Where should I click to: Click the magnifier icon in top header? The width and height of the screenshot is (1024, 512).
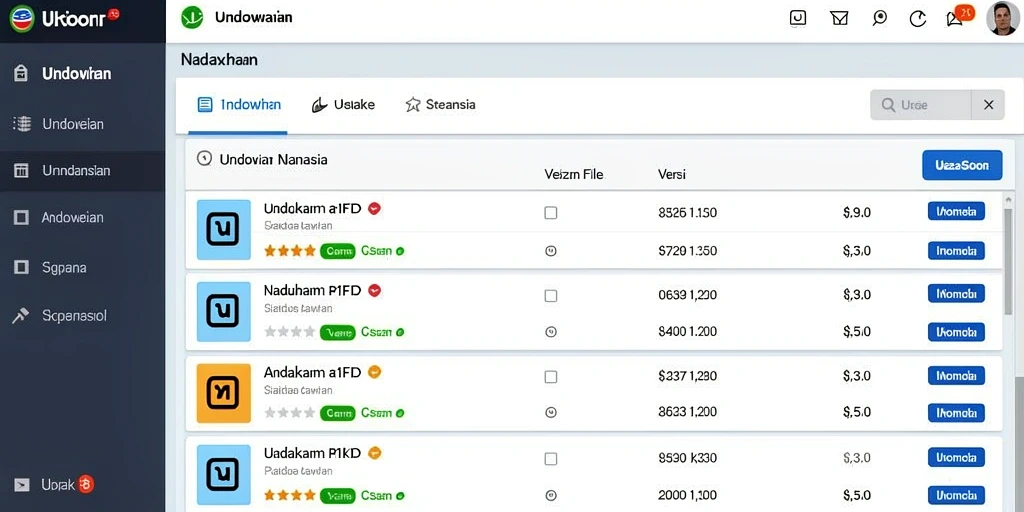coord(879,18)
